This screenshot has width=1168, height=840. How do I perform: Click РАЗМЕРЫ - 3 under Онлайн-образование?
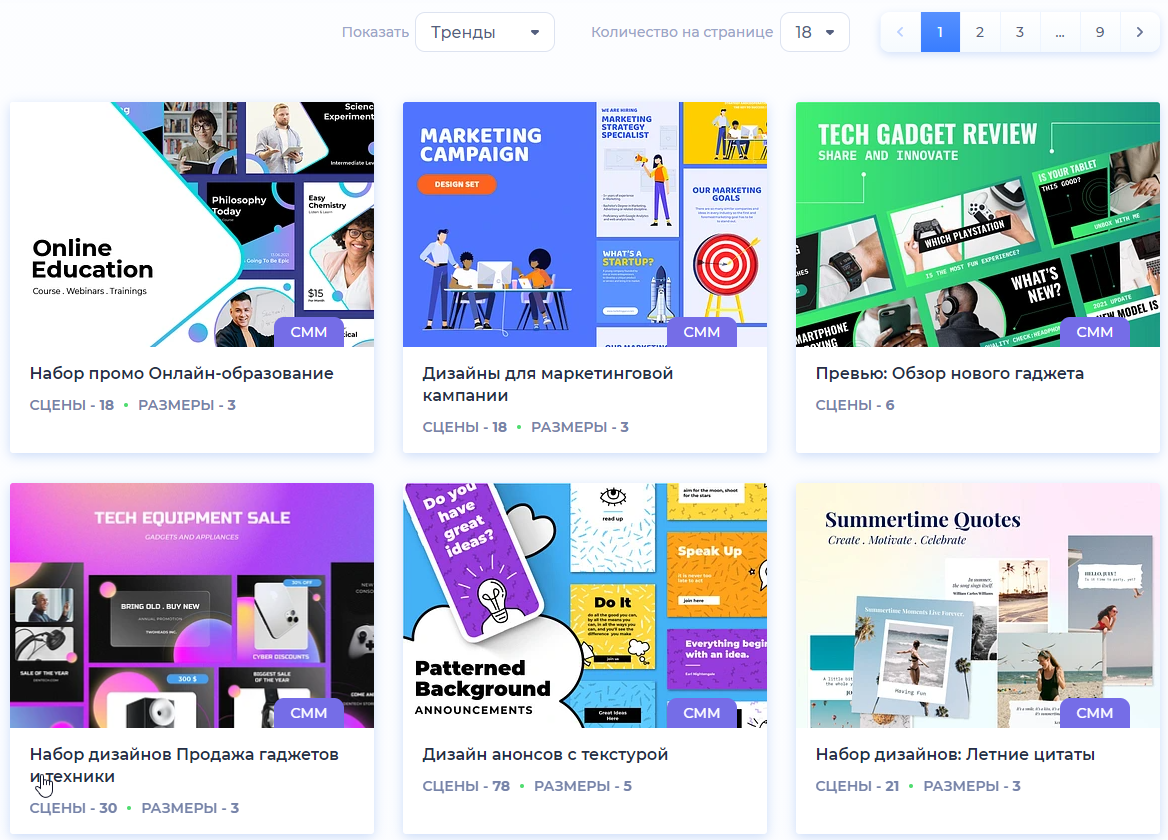[x=187, y=405]
